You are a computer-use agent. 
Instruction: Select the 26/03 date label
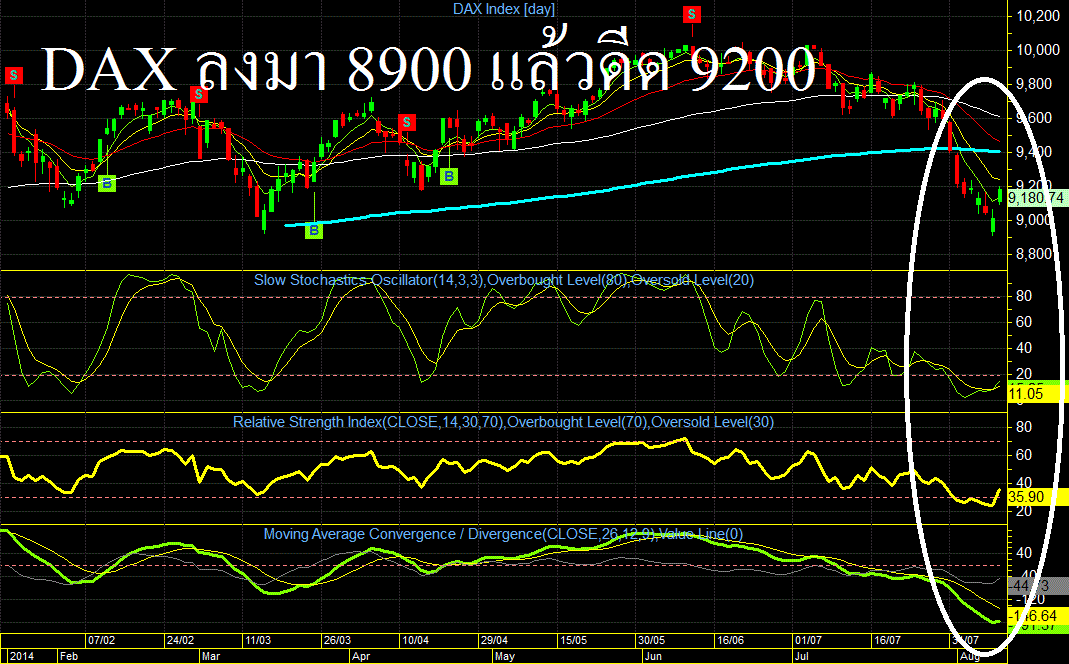pos(337,640)
